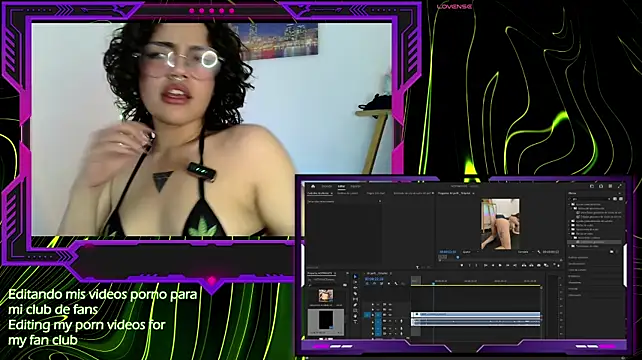Select the first clip thumbnail in Project panel
This screenshot has height=360, width=642.
coord(326,295)
